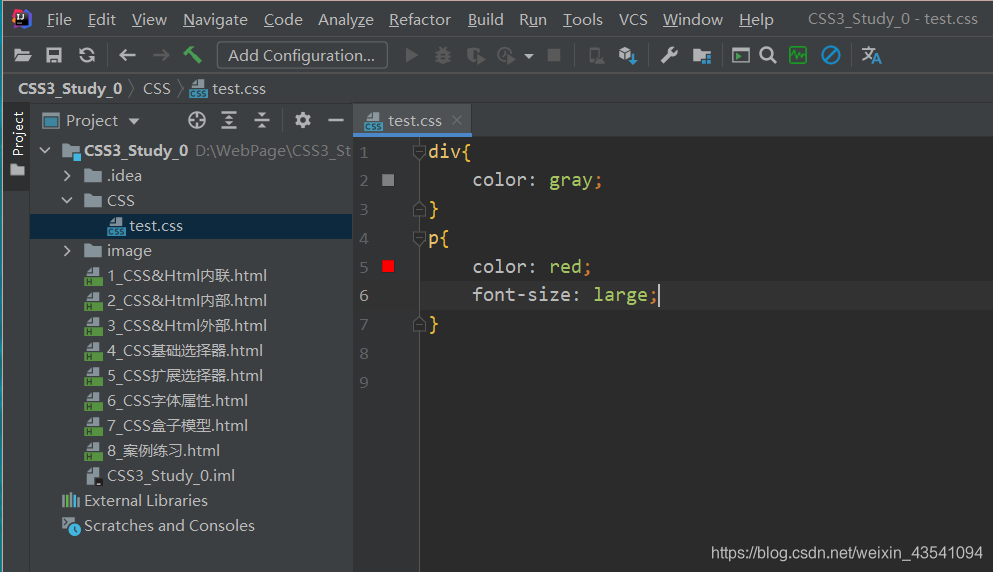Click the Debug bug icon
The image size is (993, 572).
tap(443, 56)
